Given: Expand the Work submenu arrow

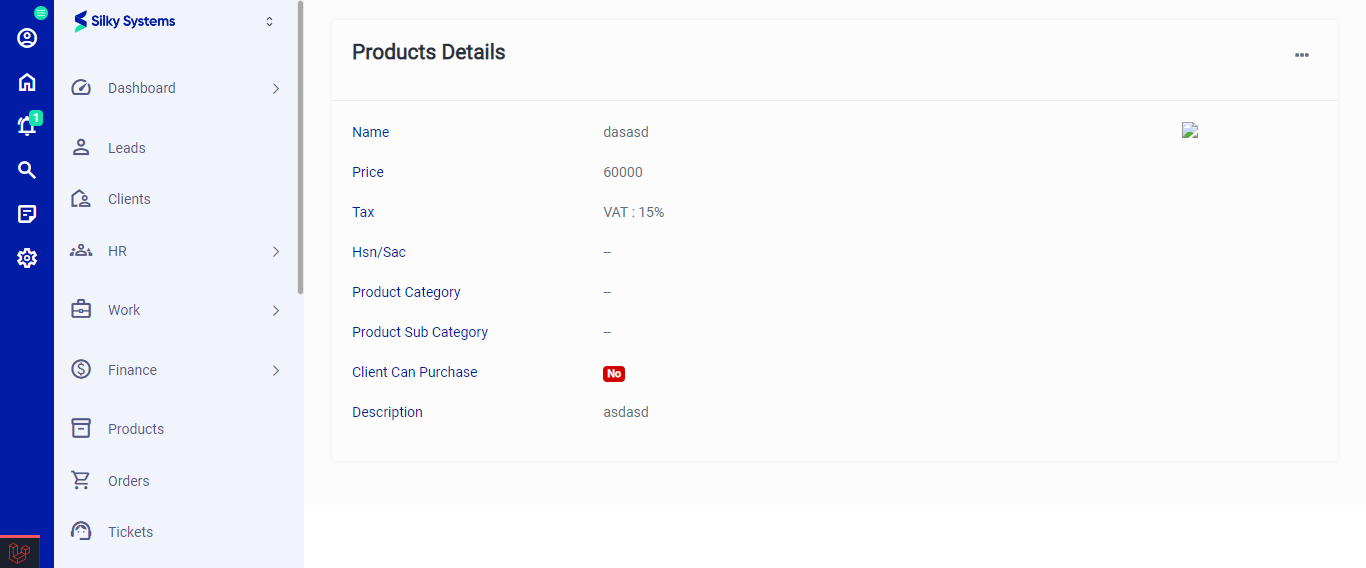Looking at the screenshot, I should pos(276,311).
